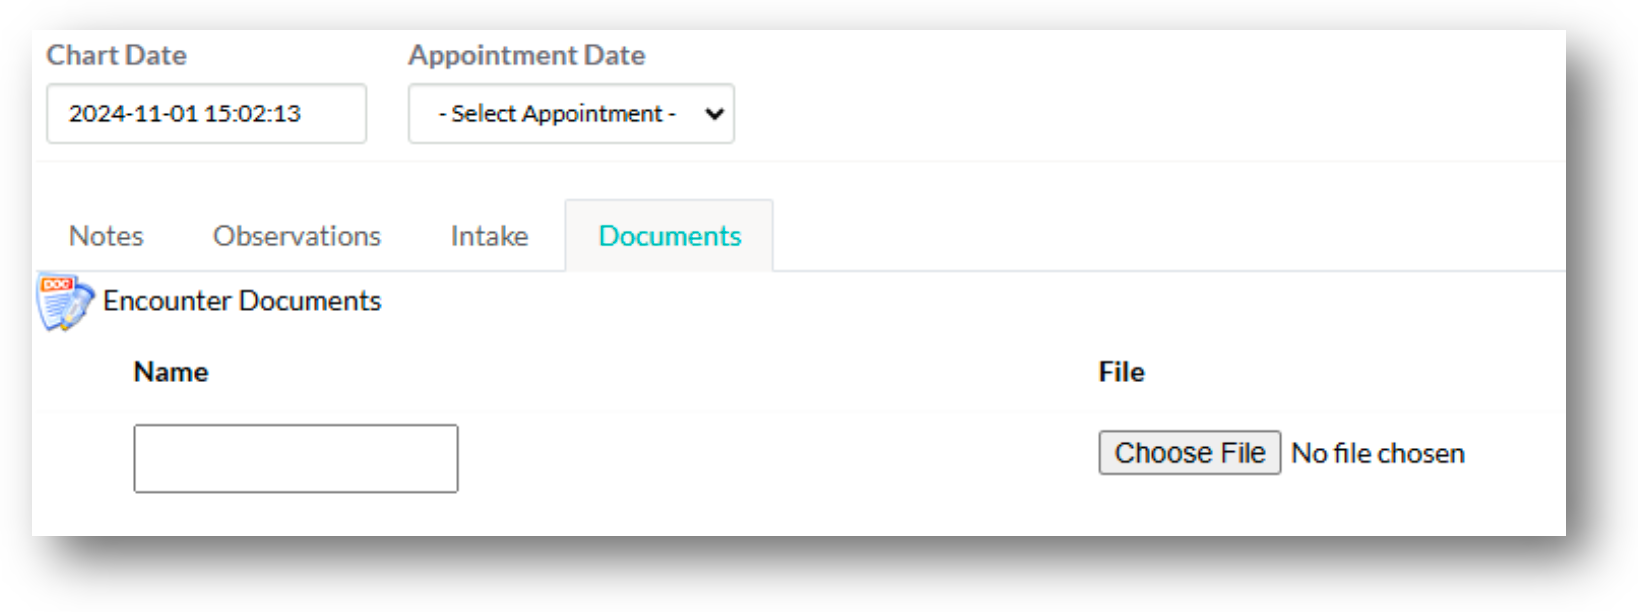
Task: Click the Name column header
Action: (x=171, y=372)
